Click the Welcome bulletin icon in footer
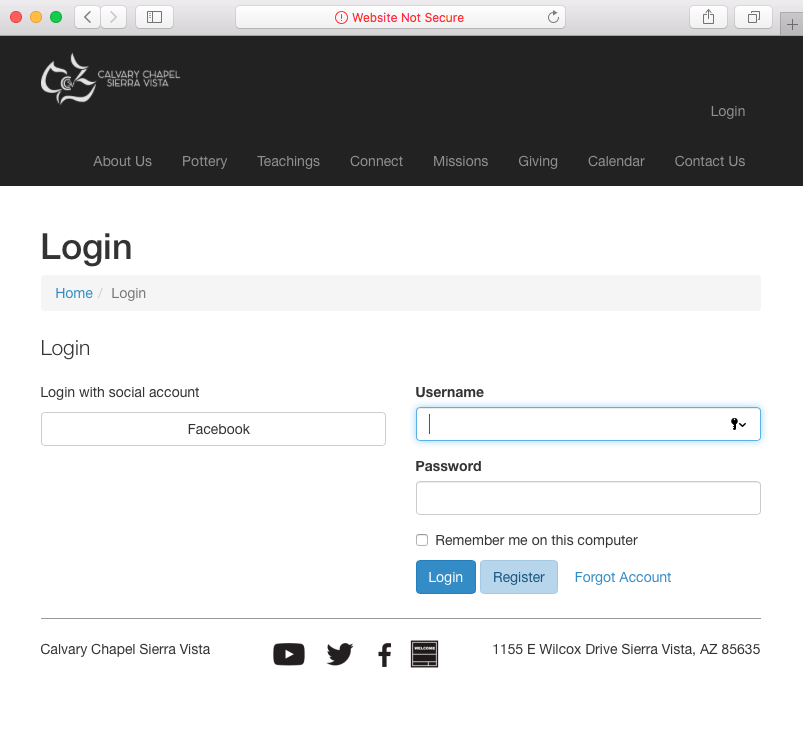 tap(424, 653)
